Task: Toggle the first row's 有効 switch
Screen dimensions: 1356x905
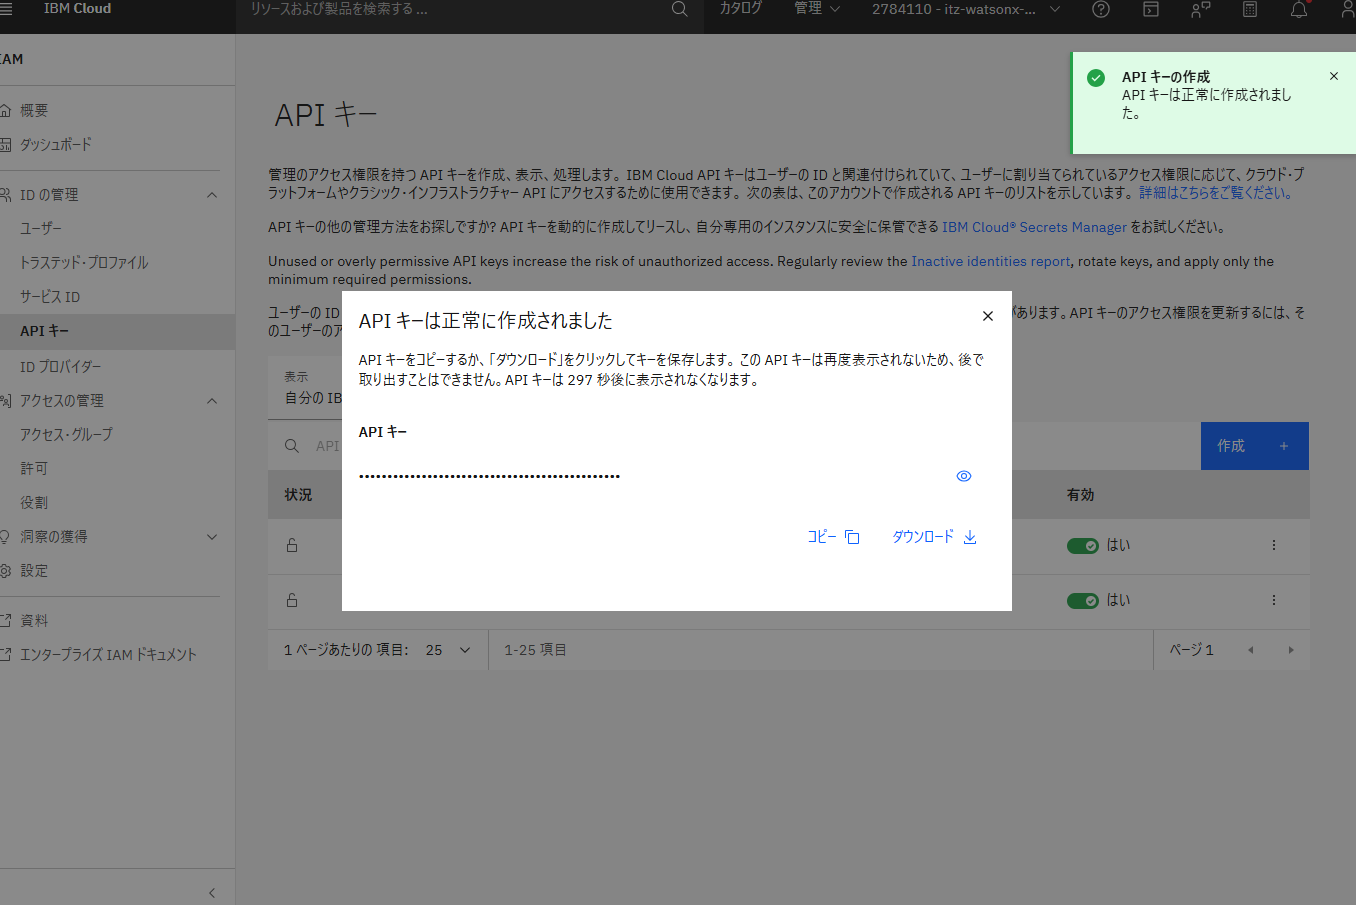Action: pyautogui.click(x=1083, y=546)
